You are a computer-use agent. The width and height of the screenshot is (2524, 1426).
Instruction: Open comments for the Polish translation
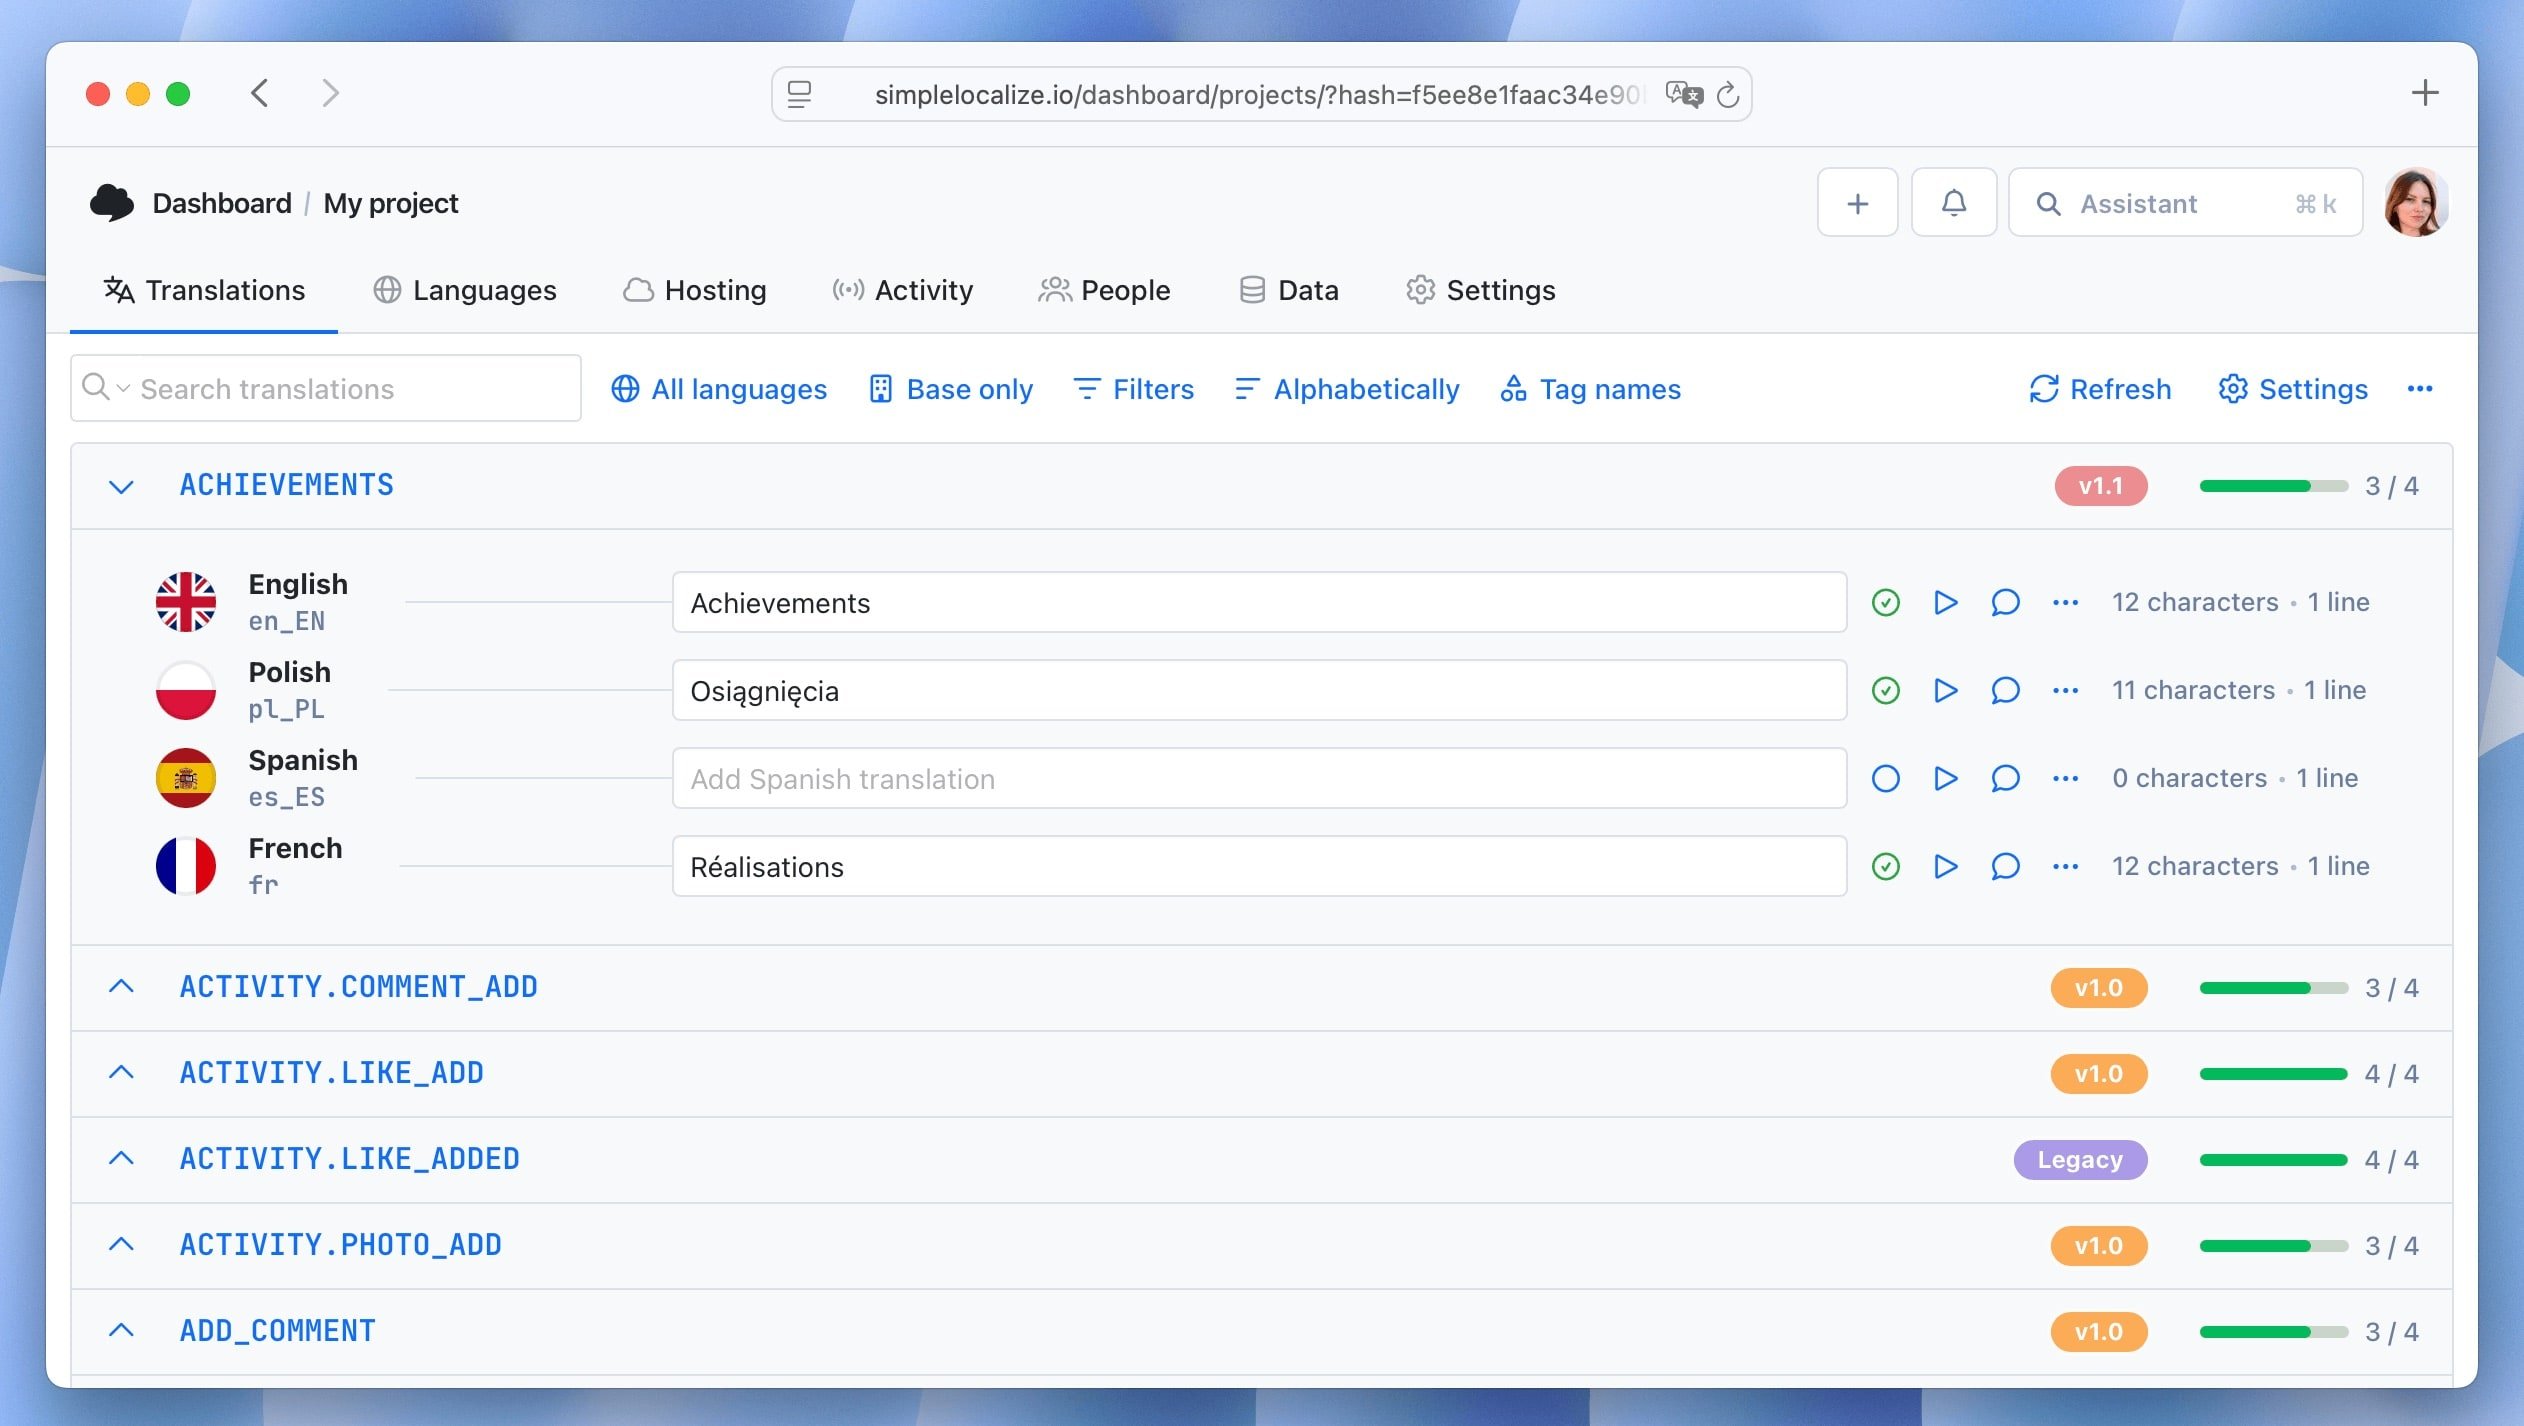[x=2005, y=690]
